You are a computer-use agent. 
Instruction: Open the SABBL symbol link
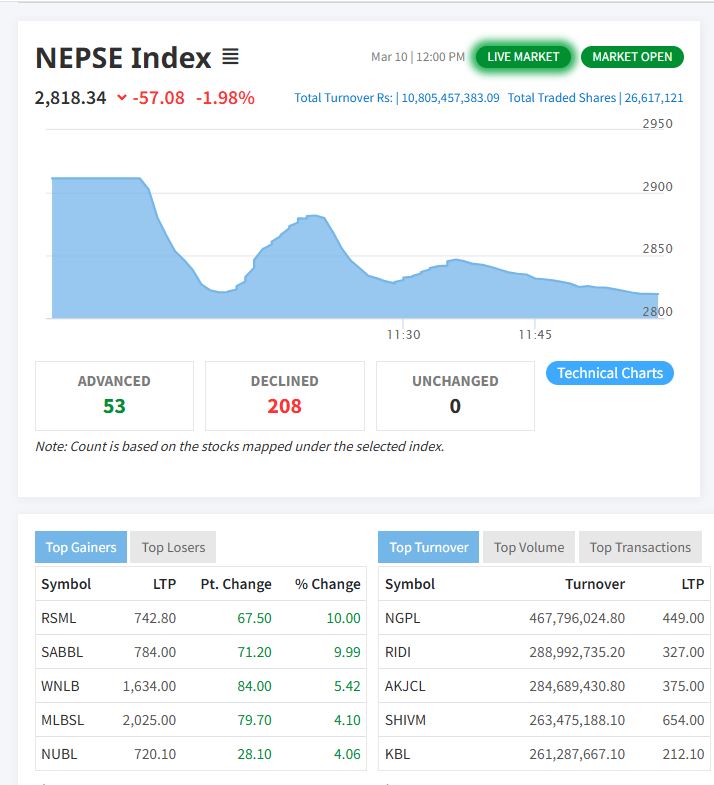coord(62,652)
